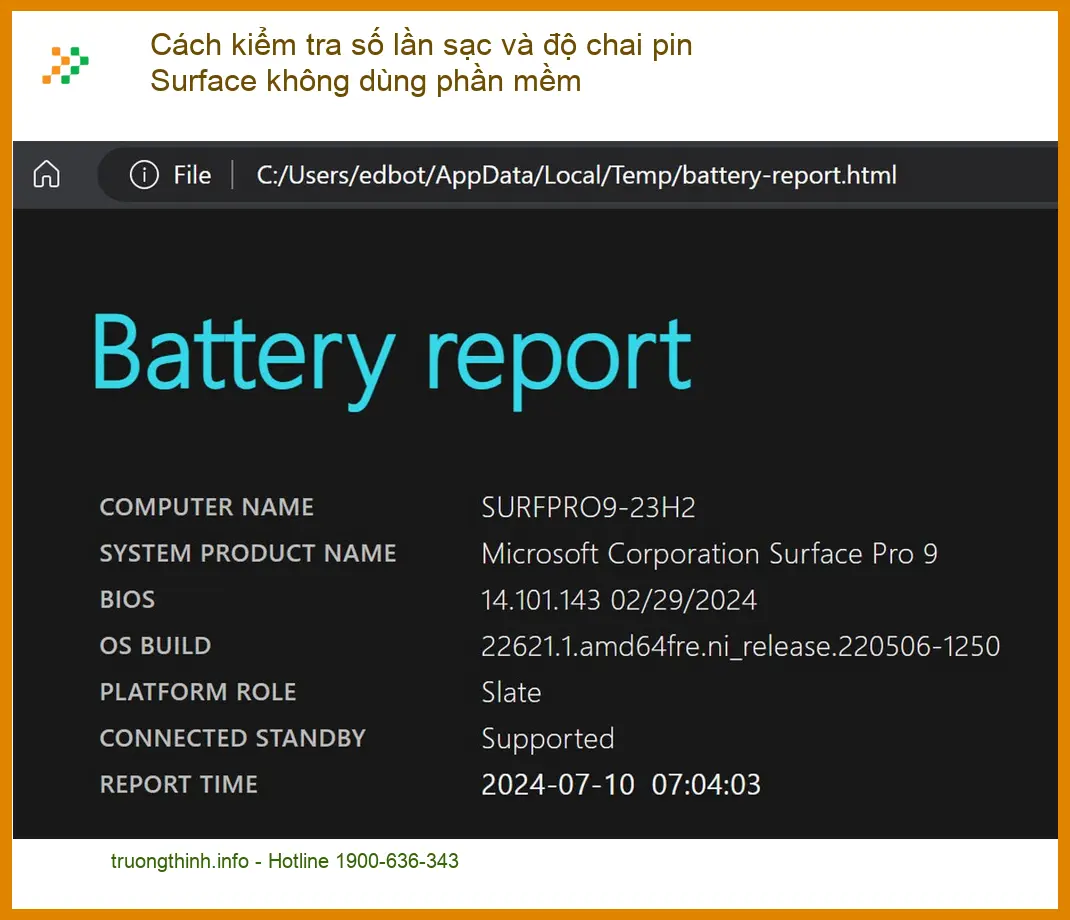
Task: Click the File label in address bar
Action: [x=192, y=175]
